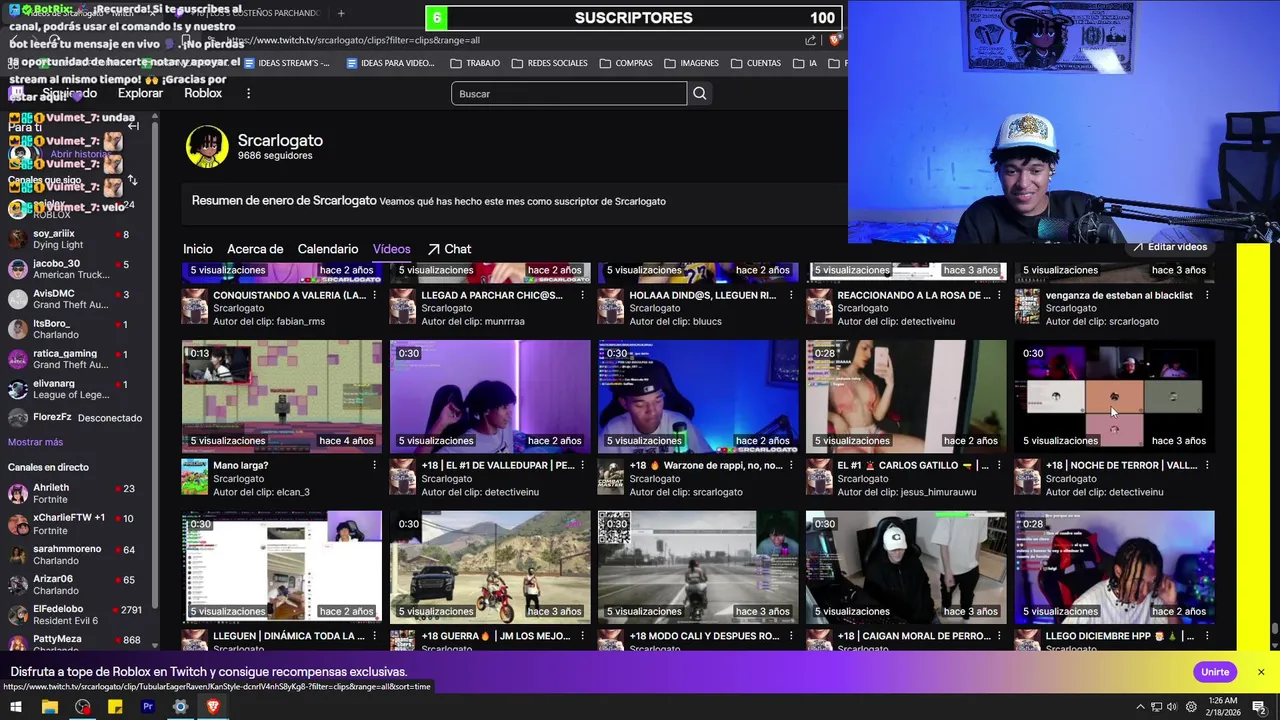This screenshot has height=720, width=1280.
Task: Play "+18 Warzone de rappi" clip thumbnail
Action: click(698, 397)
